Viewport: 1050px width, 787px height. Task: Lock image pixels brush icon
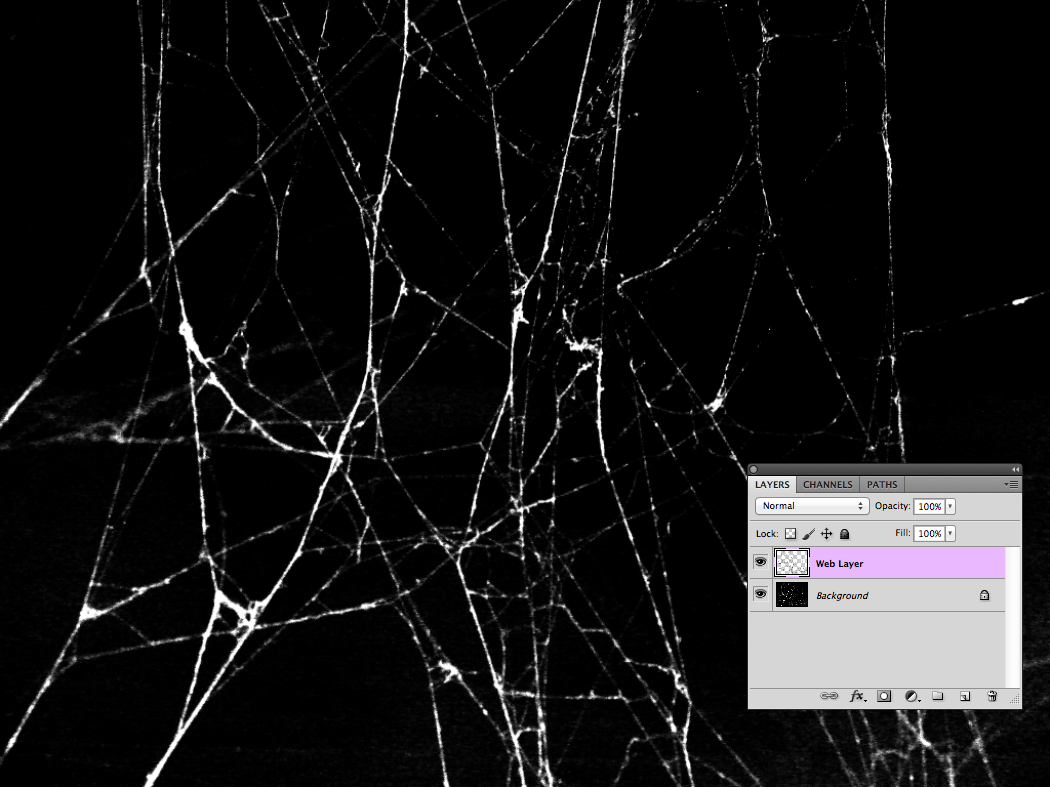point(809,534)
